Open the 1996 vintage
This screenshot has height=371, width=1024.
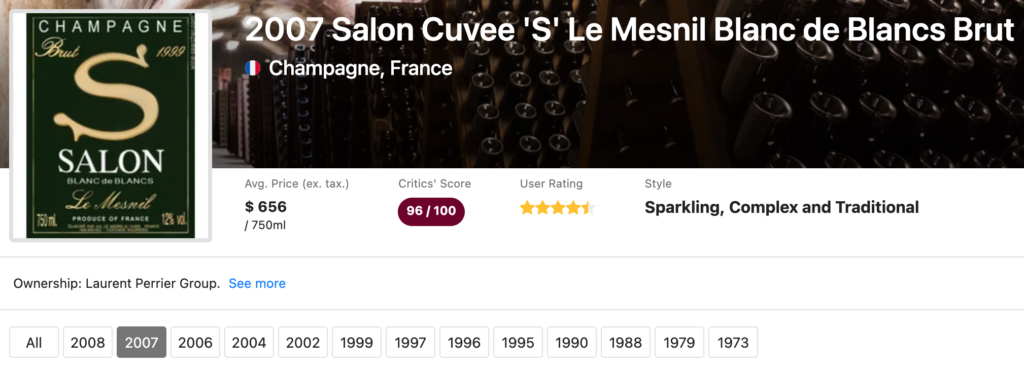coord(464,342)
